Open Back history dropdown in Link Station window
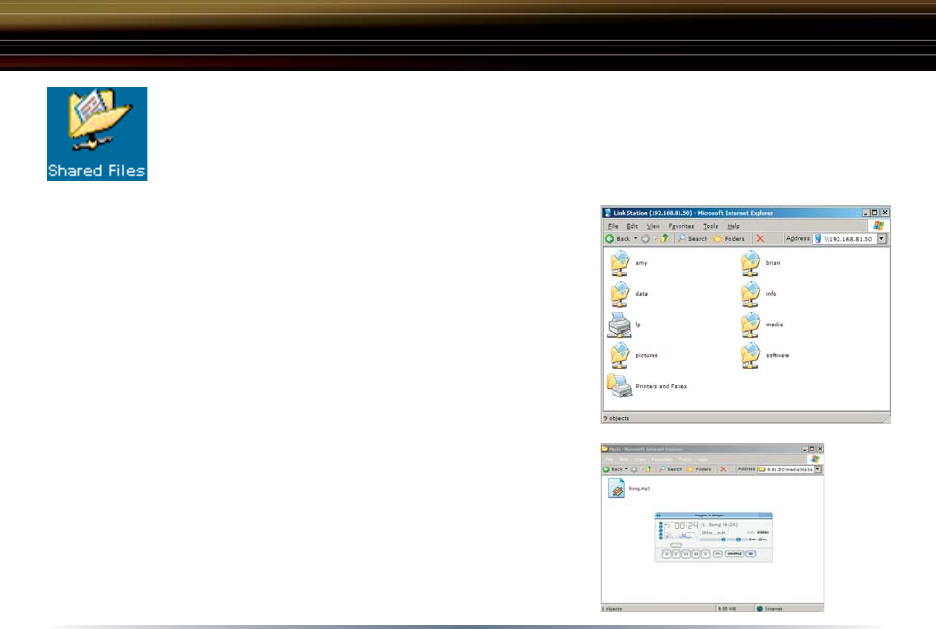Image resolution: width=936 pixels, height=629 pixels. pyautogui.click(x=636, y=239)
